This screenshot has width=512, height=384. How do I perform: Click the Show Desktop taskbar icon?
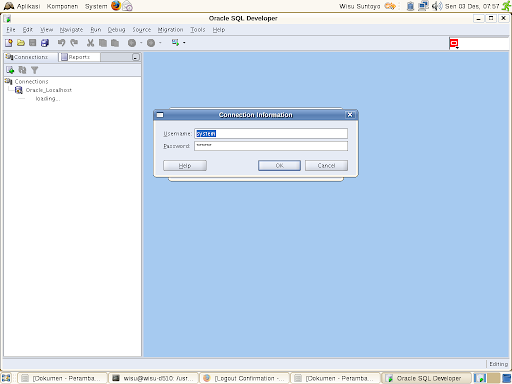[x=6, y=378]
